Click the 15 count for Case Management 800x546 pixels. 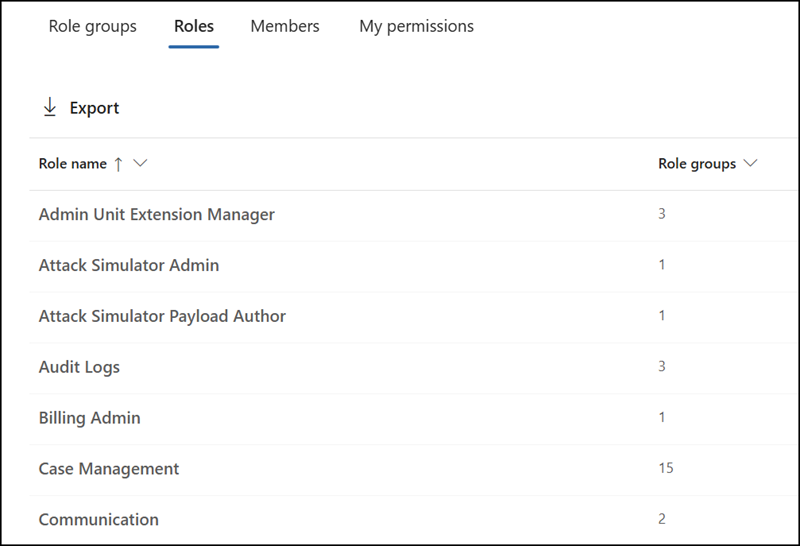tap(666, 468)
